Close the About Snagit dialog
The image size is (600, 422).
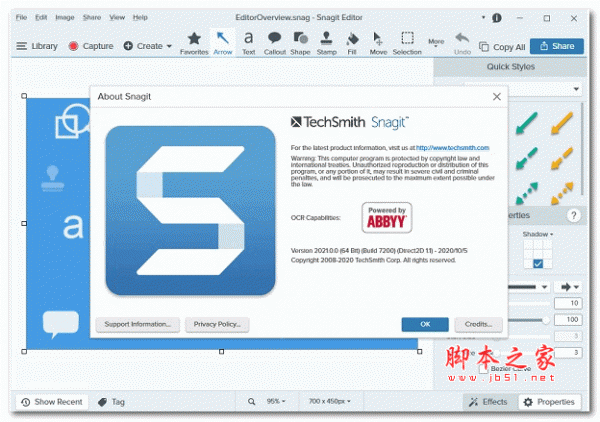(x=497, y=96)
